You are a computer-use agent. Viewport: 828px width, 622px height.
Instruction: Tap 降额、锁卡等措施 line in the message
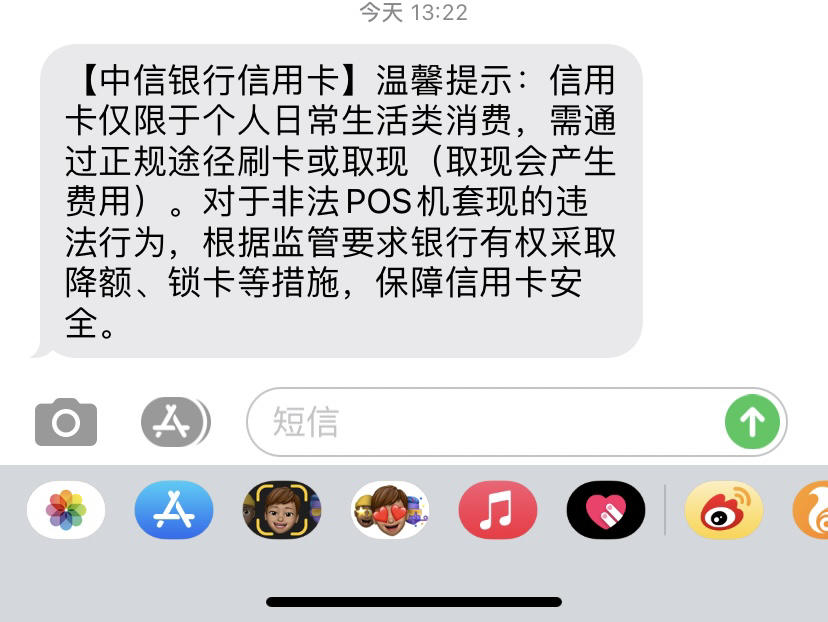tap(202, 282)
